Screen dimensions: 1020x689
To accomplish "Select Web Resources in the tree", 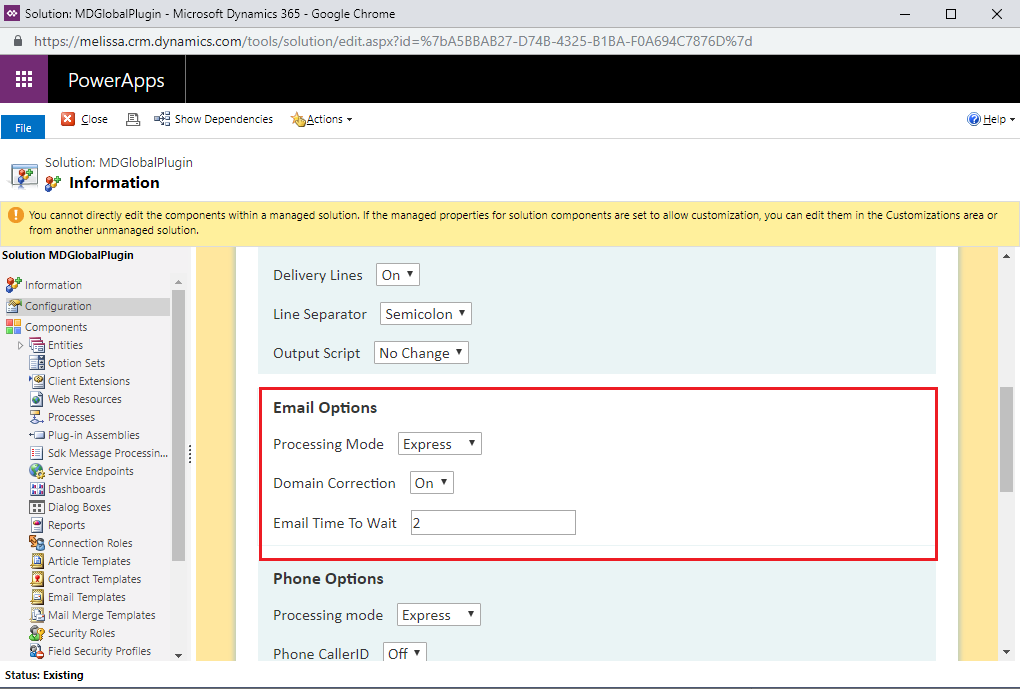I will click(x=85, y=399).
